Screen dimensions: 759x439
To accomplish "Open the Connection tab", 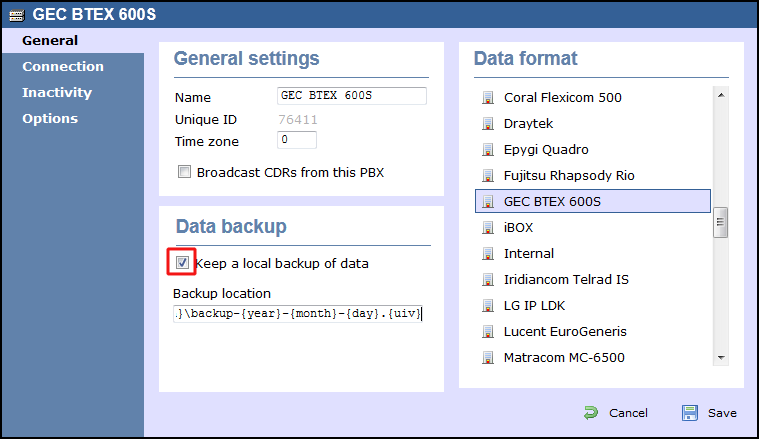I will click(x=63, y=66).
